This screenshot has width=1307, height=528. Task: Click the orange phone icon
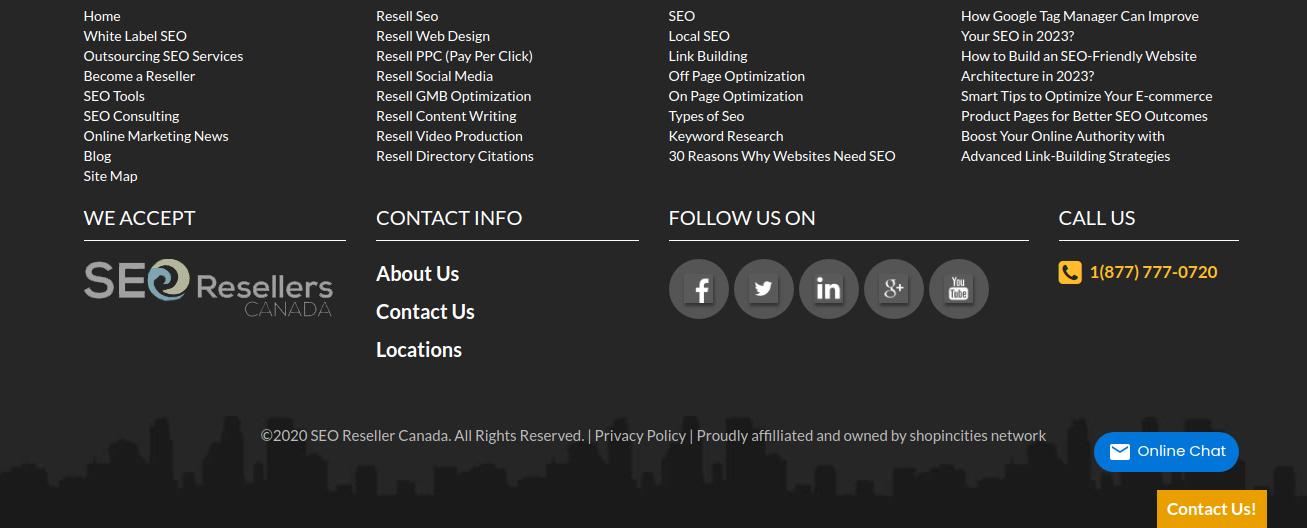(x=1070, y=272)
